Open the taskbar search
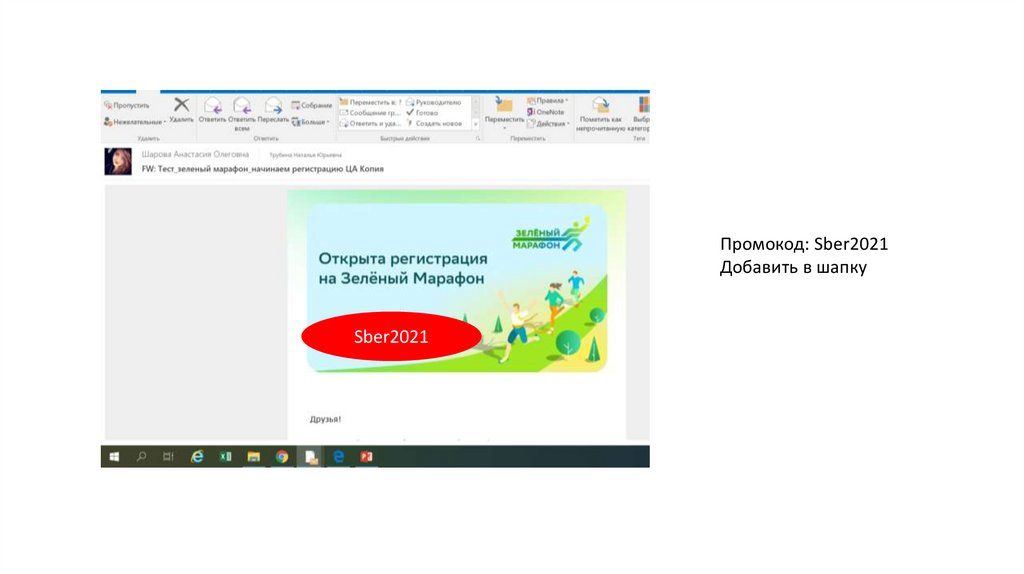The height and width of the screenshot is (574, 1024). point(141,456)
